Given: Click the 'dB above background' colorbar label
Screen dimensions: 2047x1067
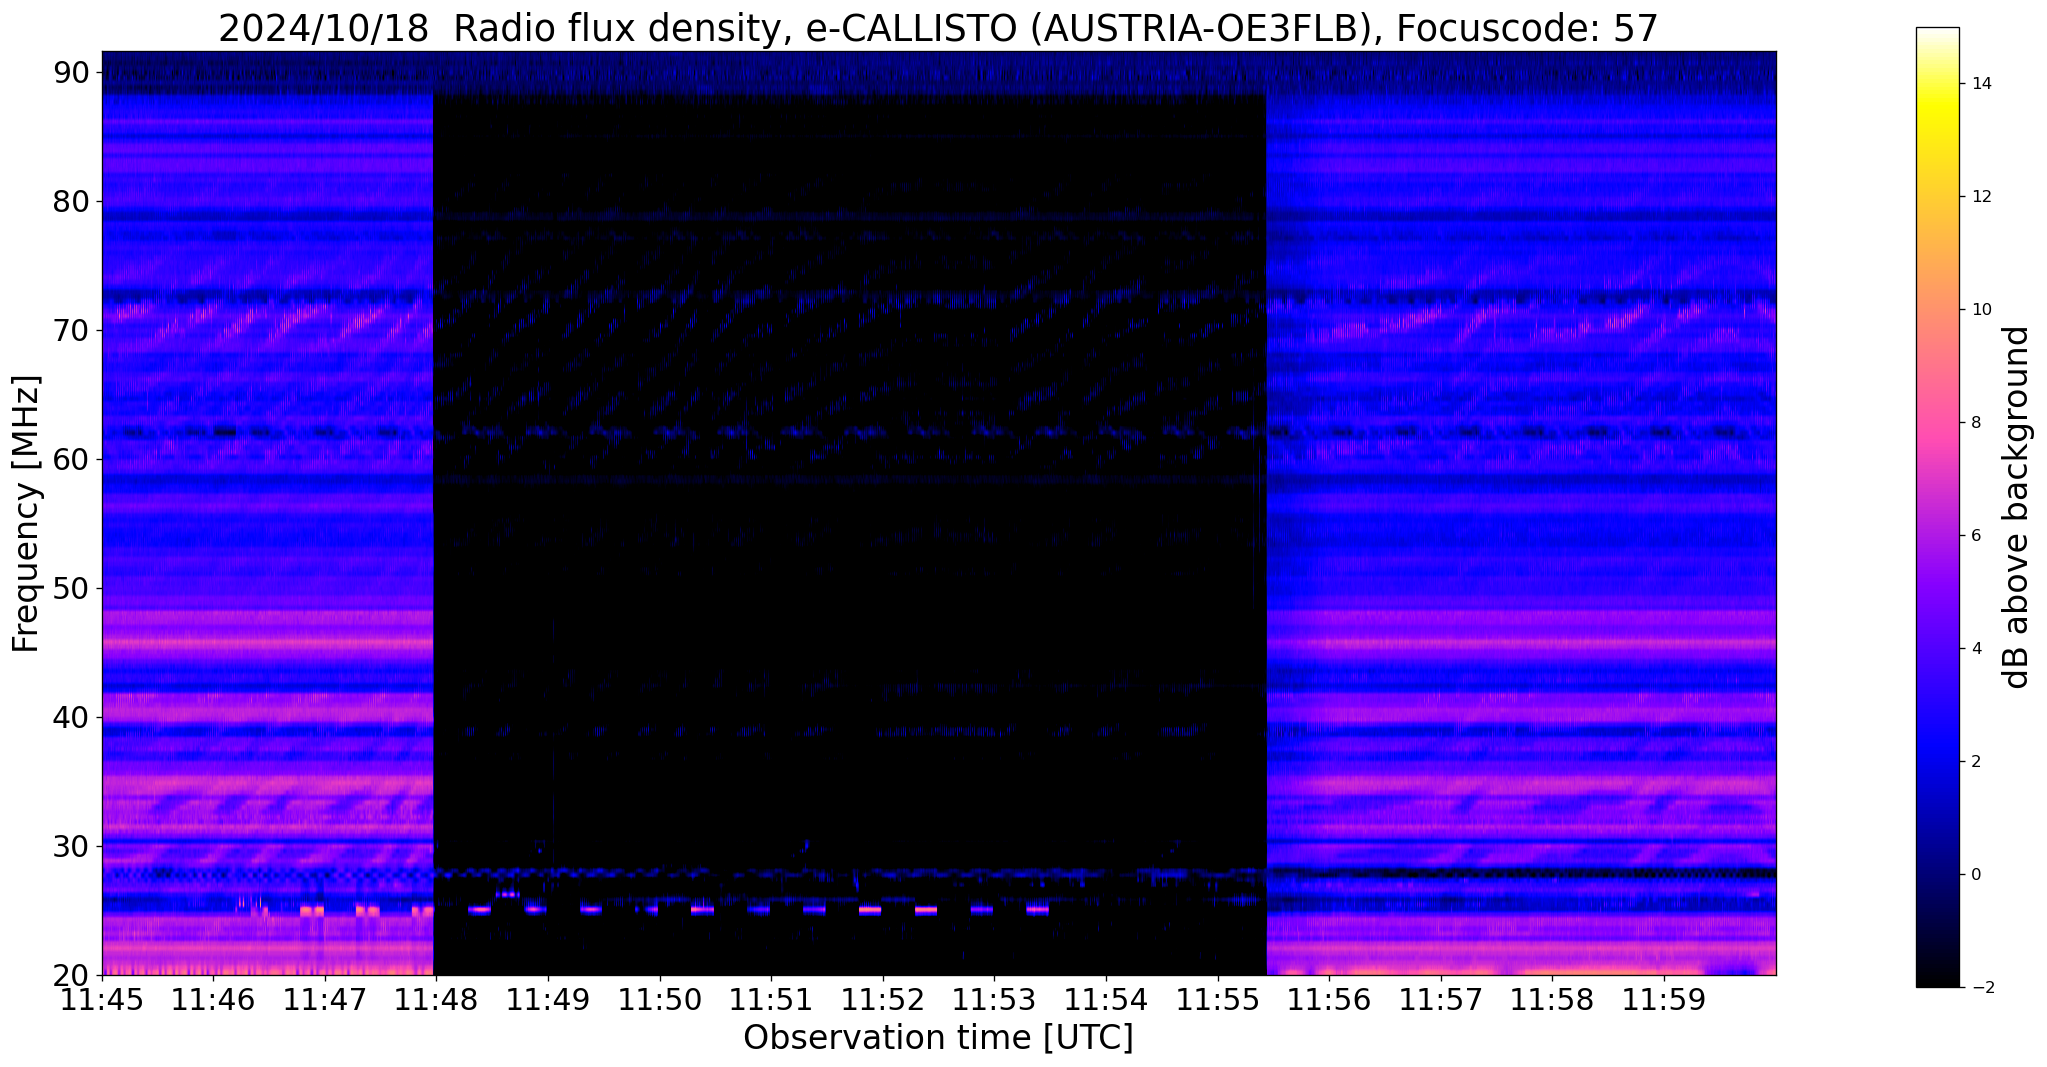Looking at the screenshot, I should 2017,507.
